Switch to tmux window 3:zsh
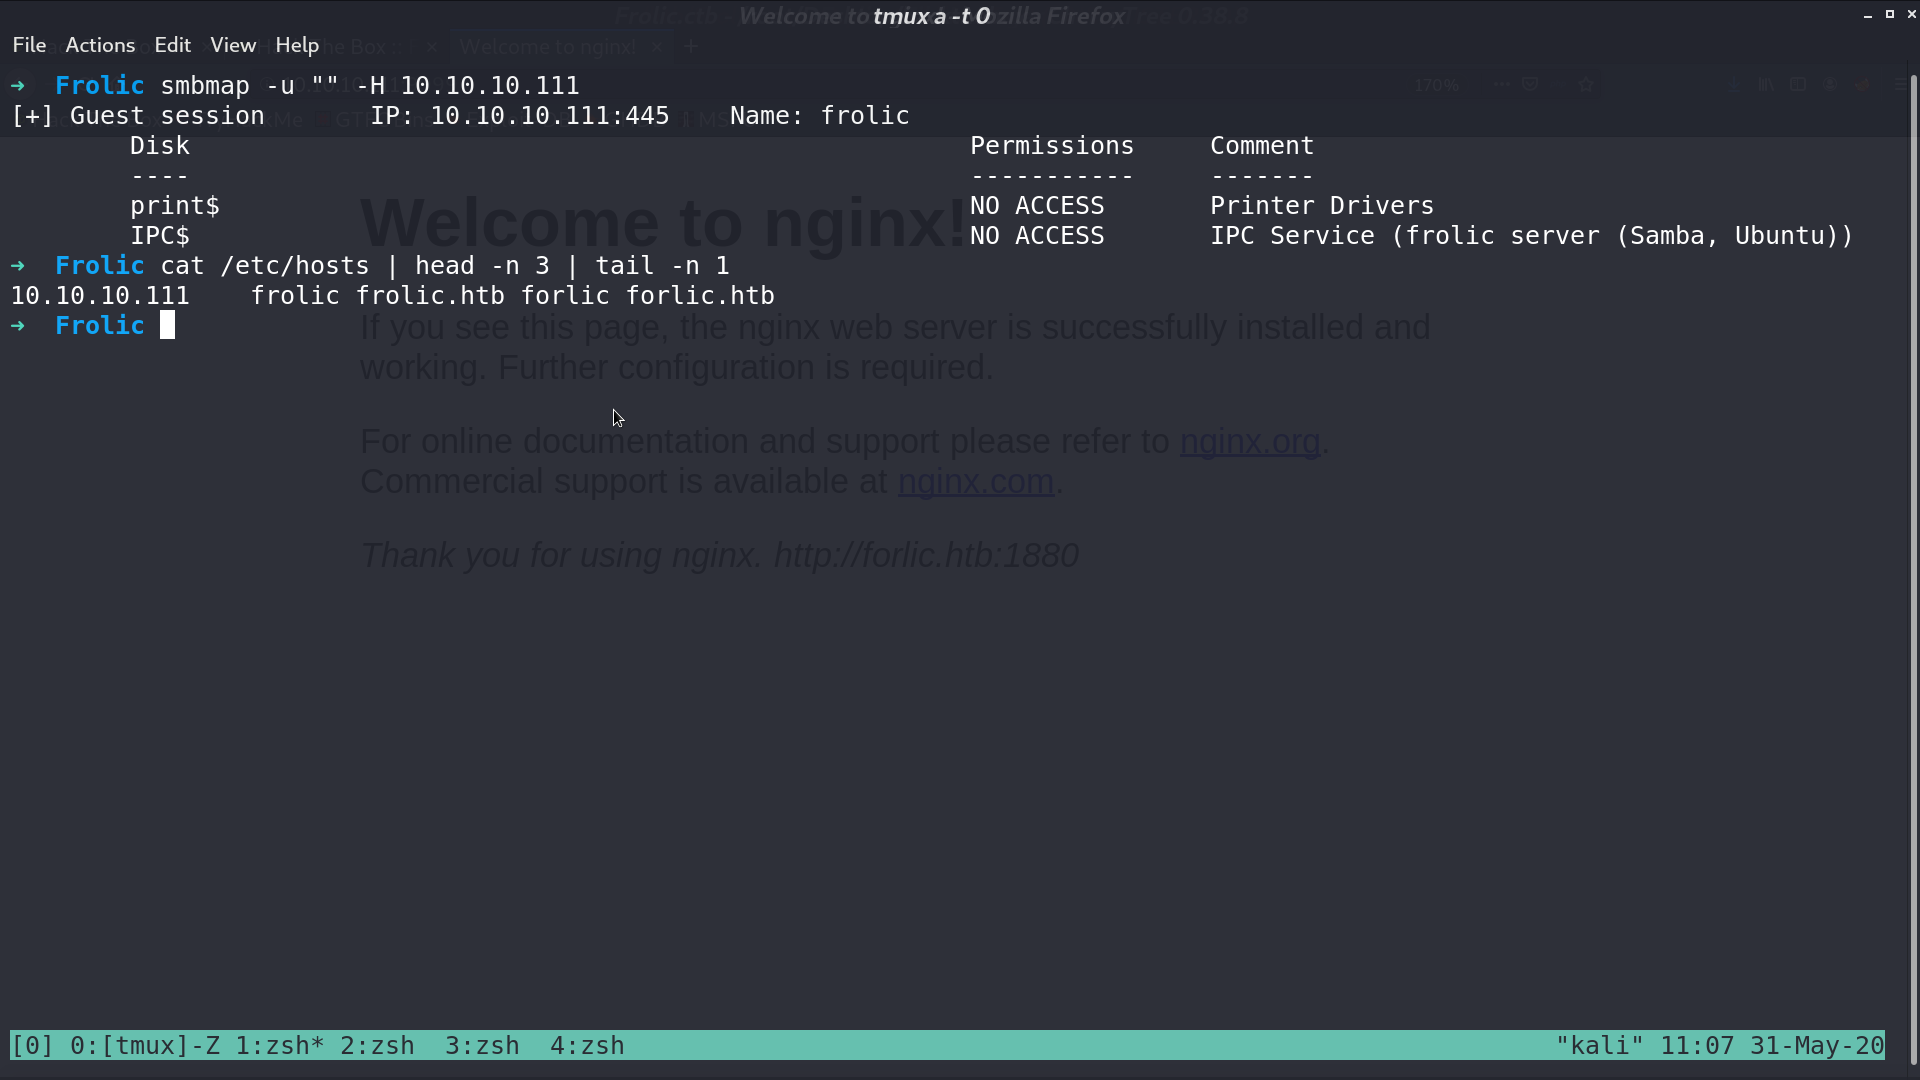1920x1080 pixels. (x=482, y=1045)
